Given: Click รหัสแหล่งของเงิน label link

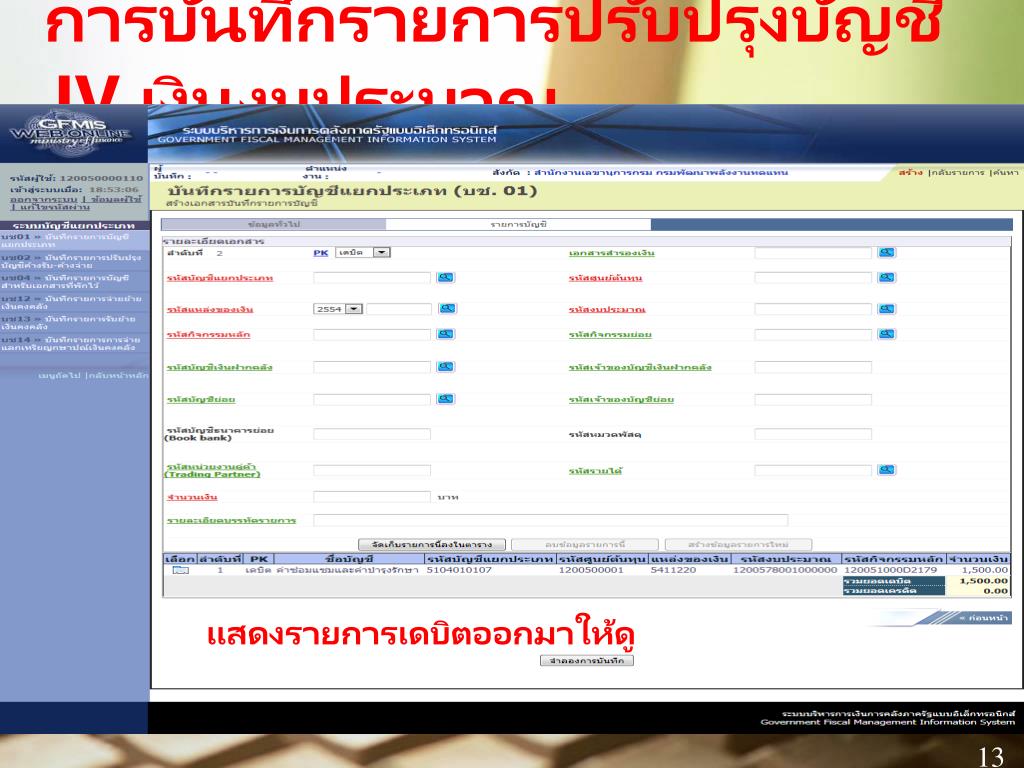Looking at the screenshot, I should point(210,310).
